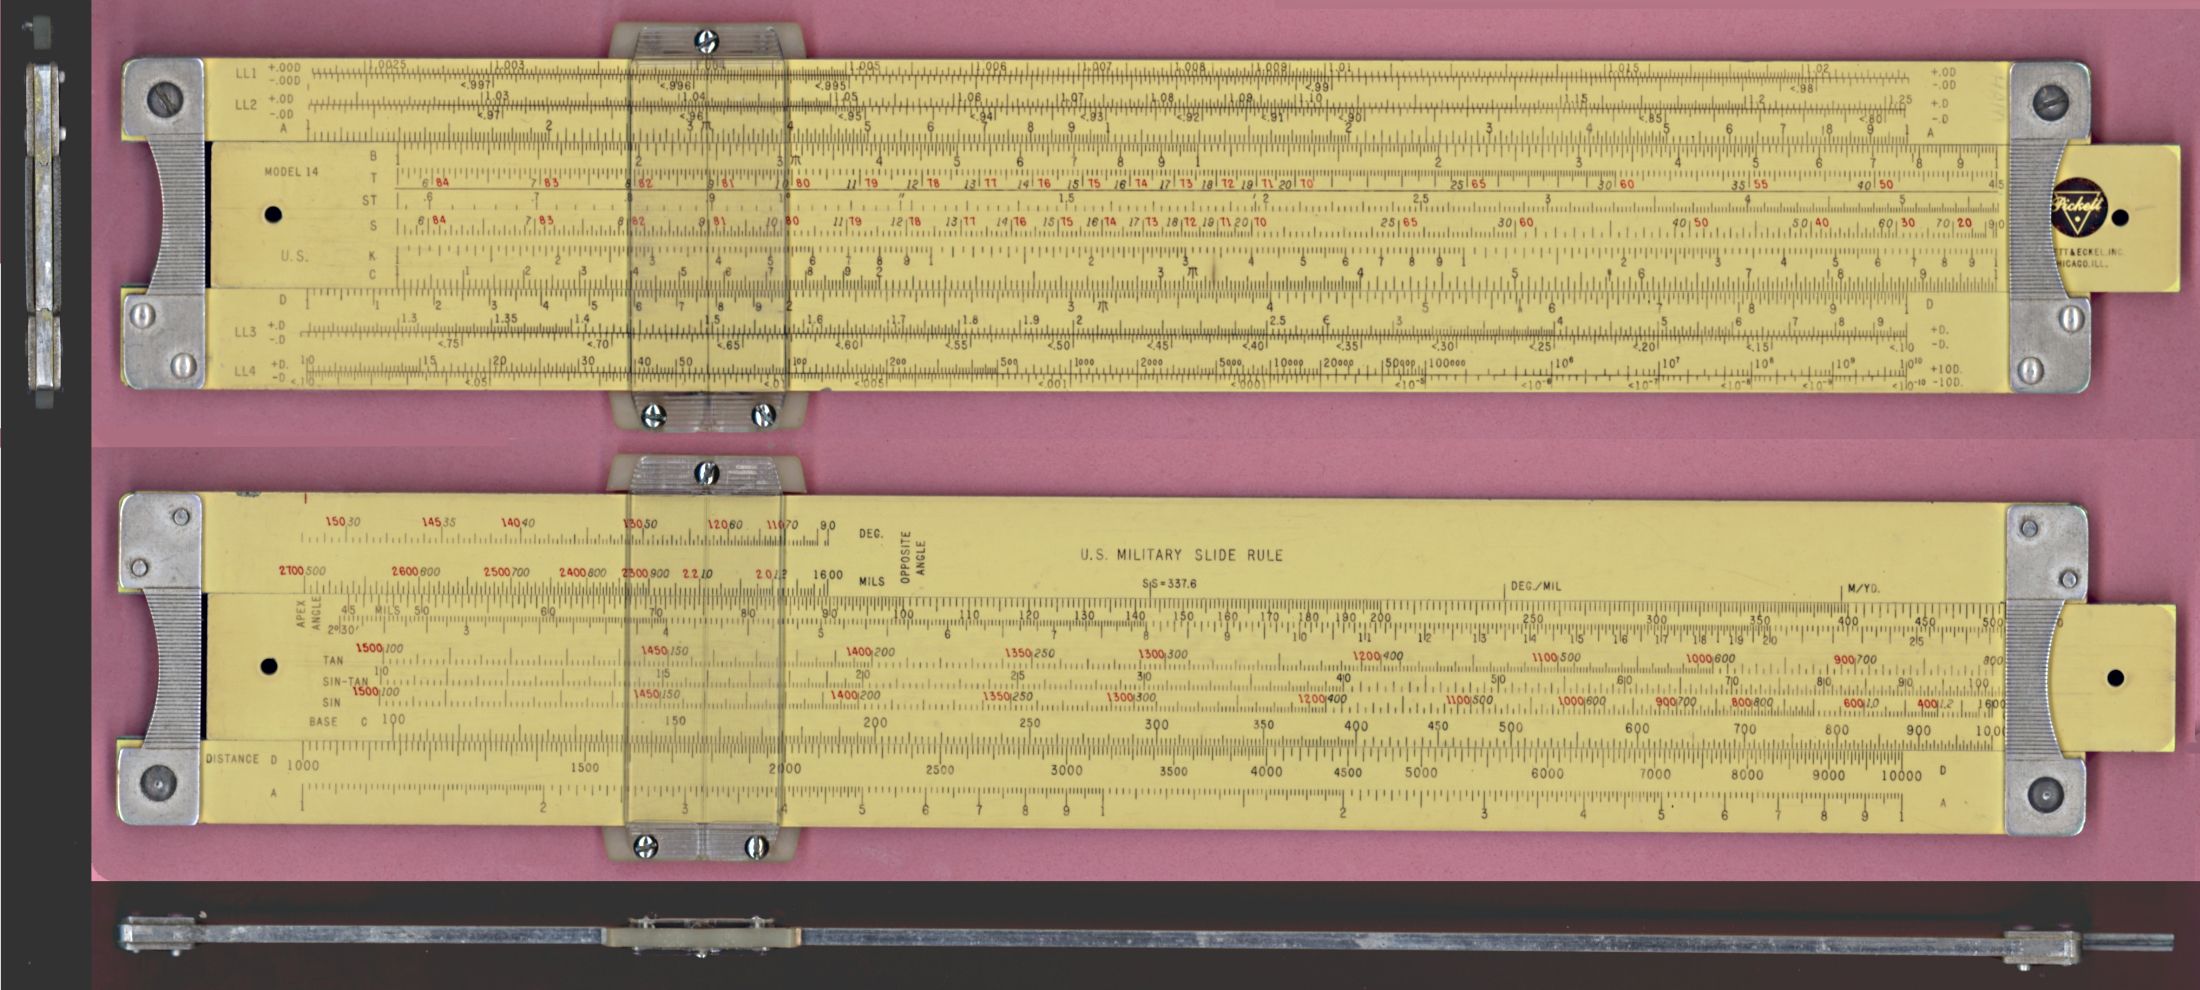Click the lower rule cursor's bottom-left screw
The height and width of the screenshot is (990, 2200).
(x=647, y=846)
